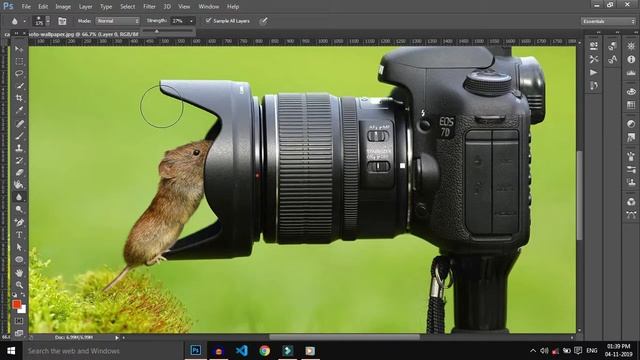Click the red foreground color swatch
The image size is (640, 360).
pos(16,304)
